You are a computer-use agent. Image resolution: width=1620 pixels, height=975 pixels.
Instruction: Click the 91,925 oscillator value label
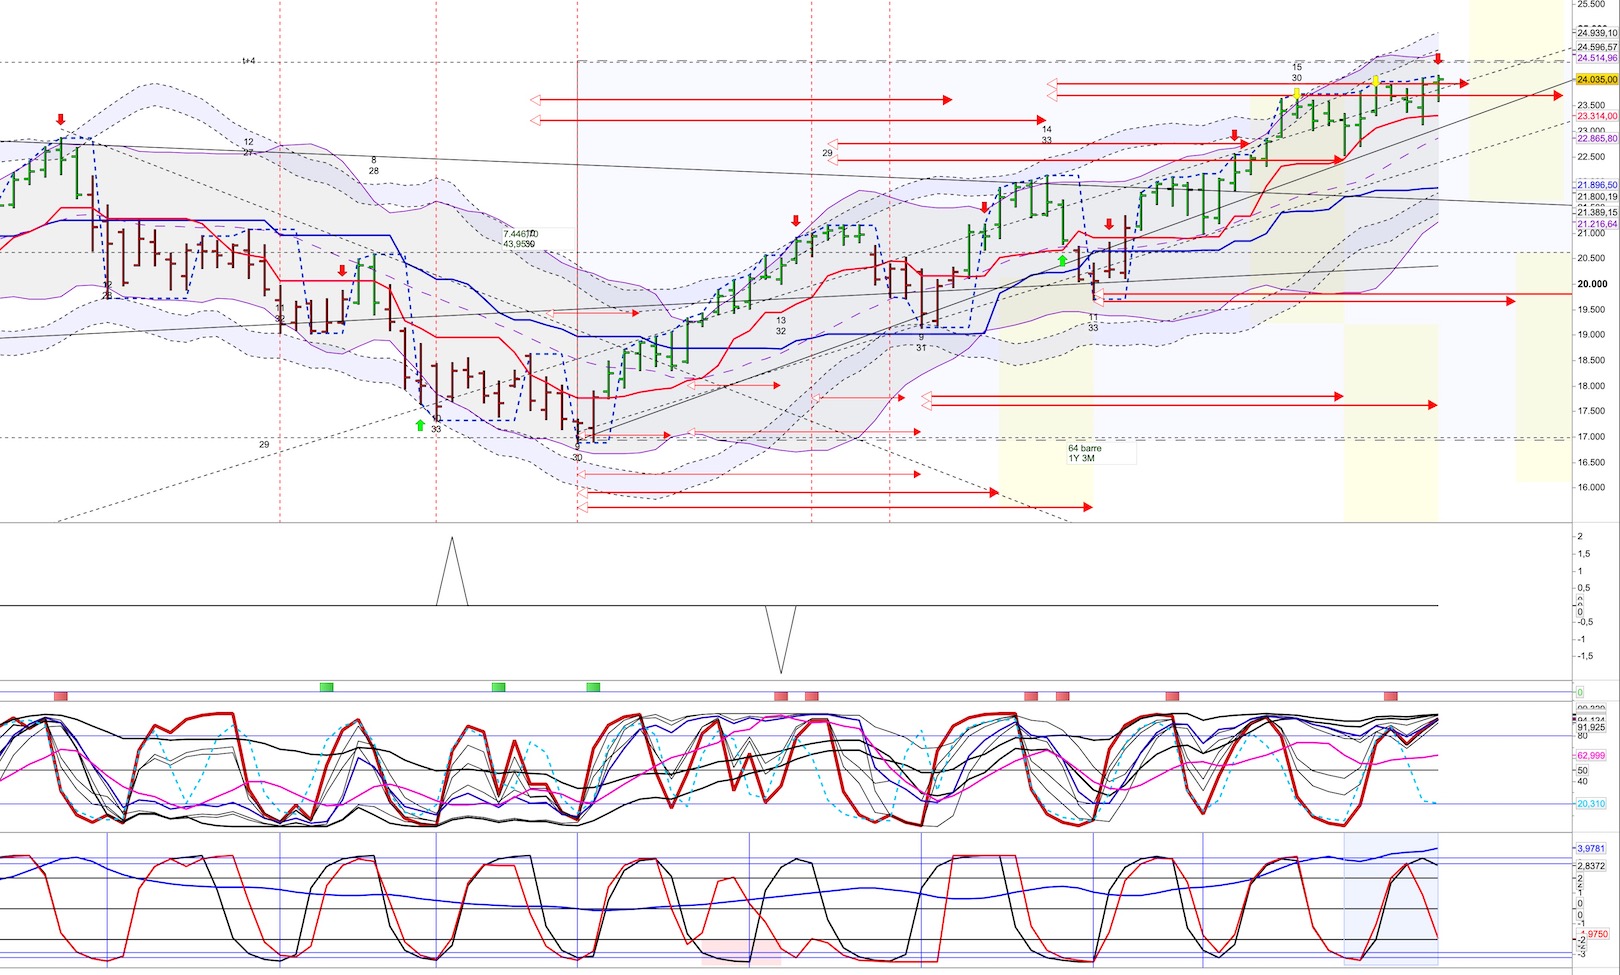point(1591,727)
